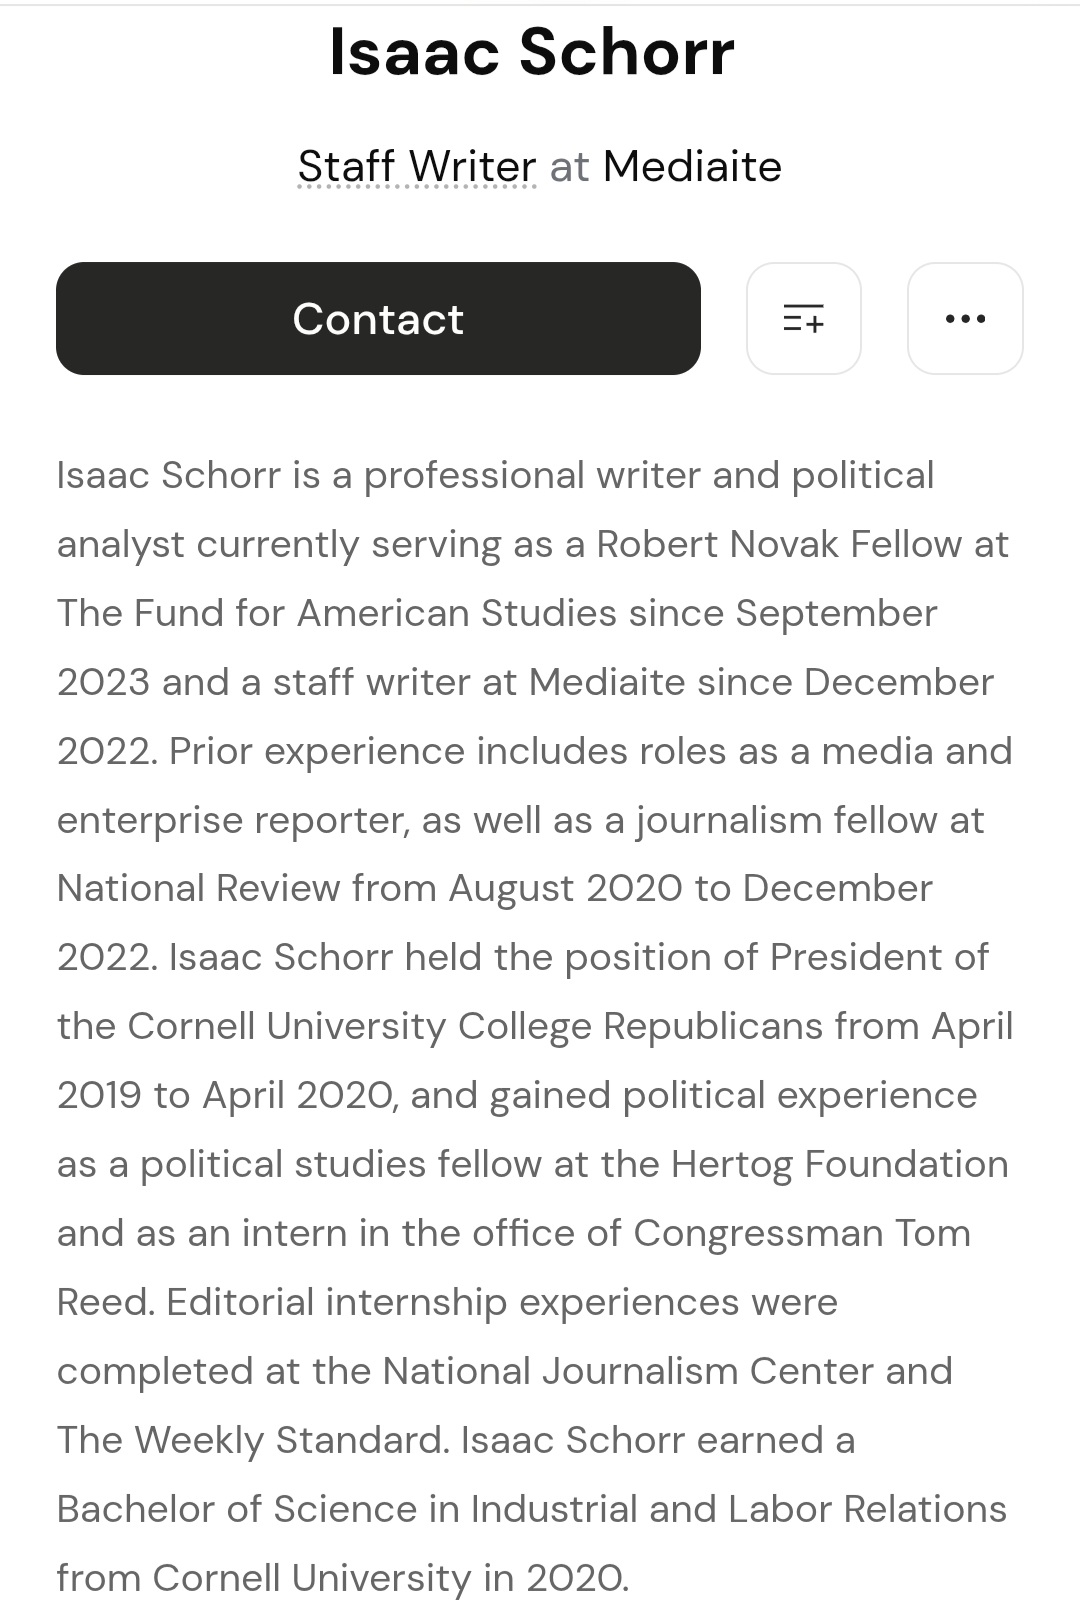Click the word 'at' in the subtitle
Image resolution: width=1080 pixels, height=1620 pixels.
tap(570, 167)
